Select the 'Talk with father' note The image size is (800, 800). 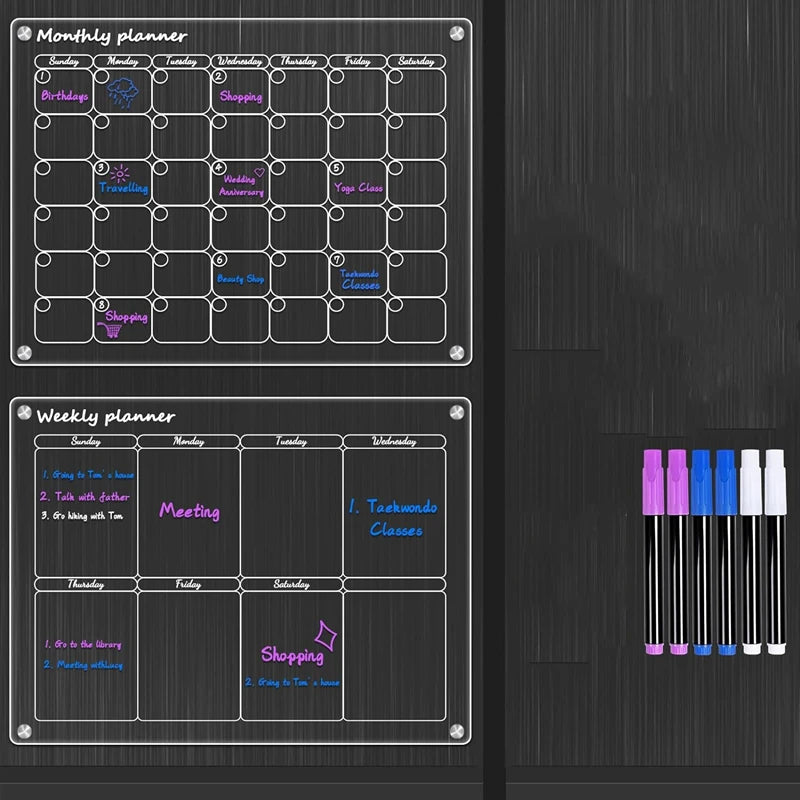[85, 496]
